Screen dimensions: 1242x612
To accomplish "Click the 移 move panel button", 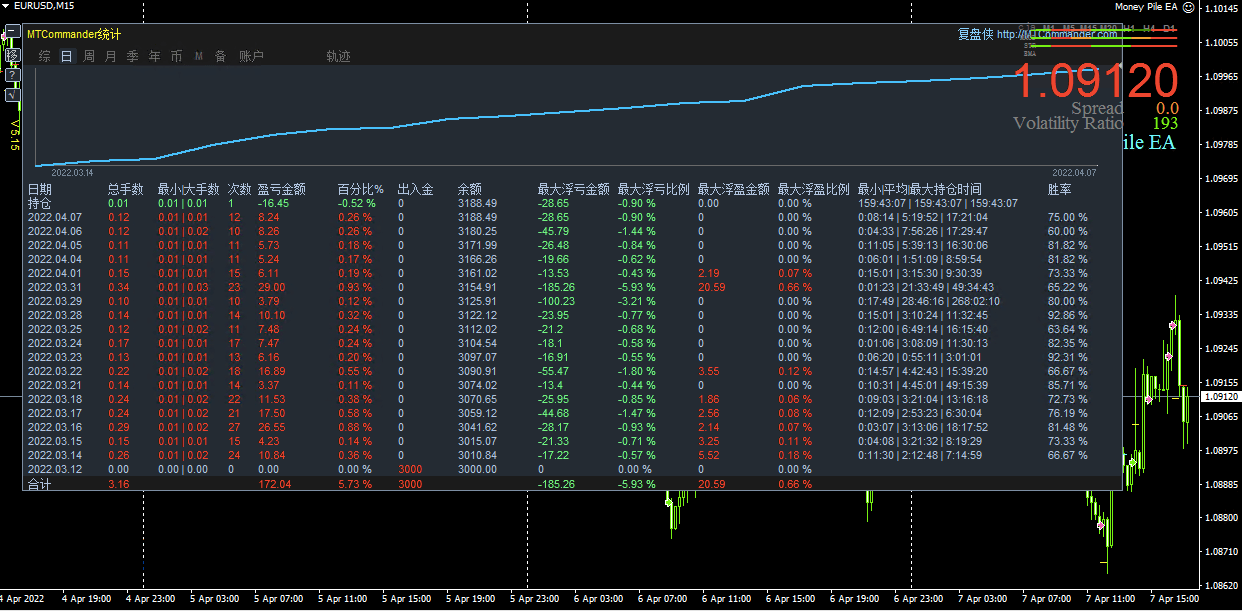I will coord(13,55).
